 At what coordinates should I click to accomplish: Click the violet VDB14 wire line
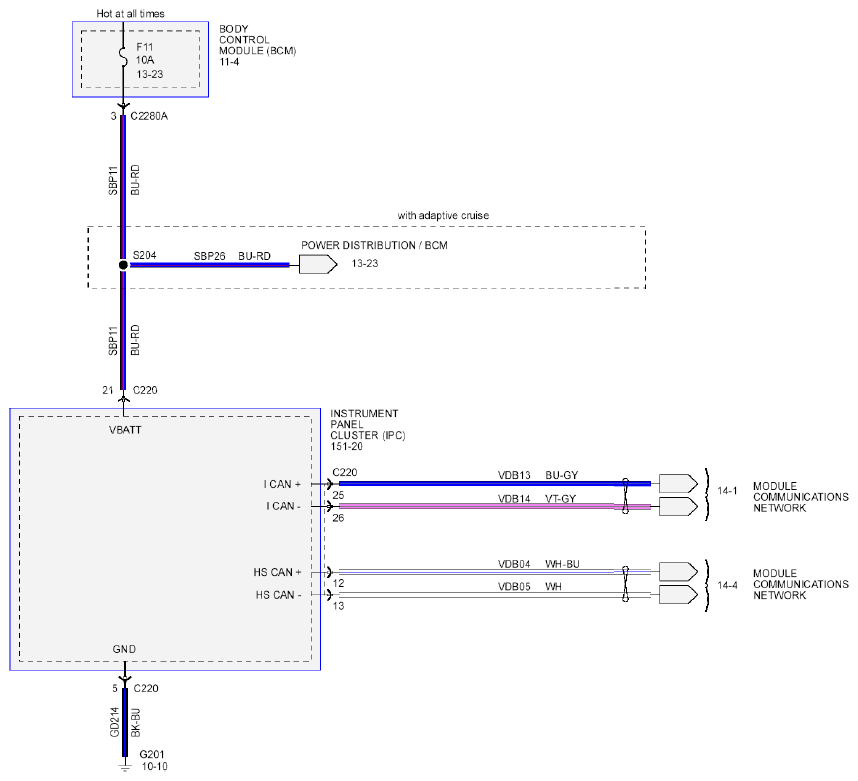495,507
